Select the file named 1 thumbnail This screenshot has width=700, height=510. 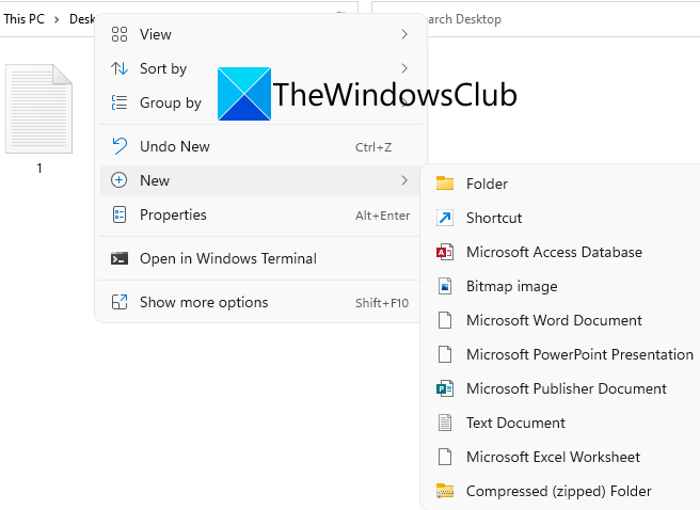point(39,109)
